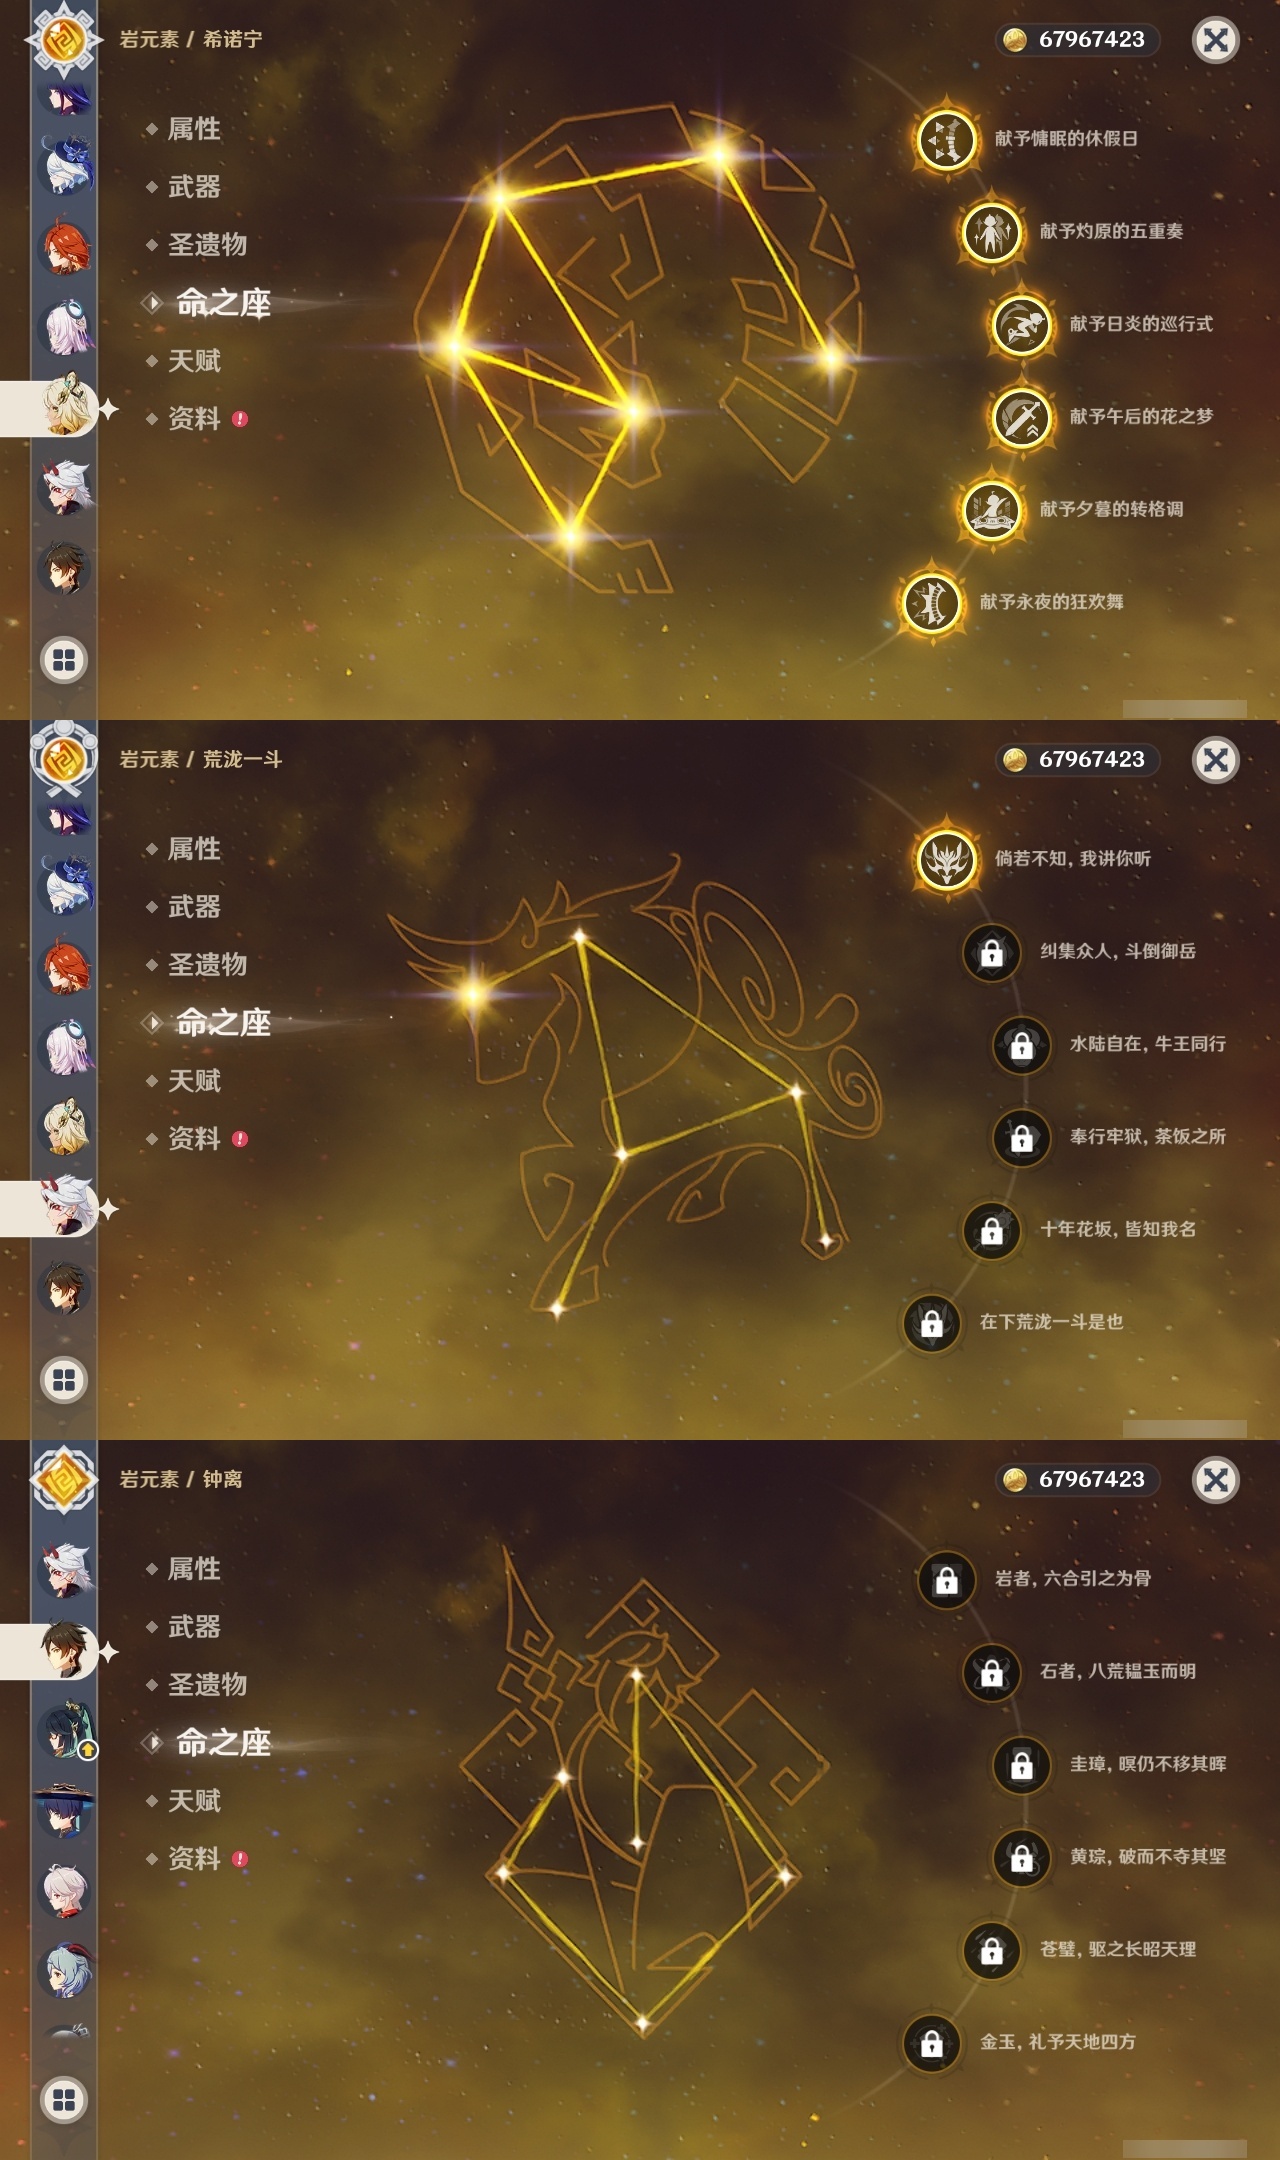Open 属性 tab in 希诺宁 panel
Image resolution: width=1280 pixels, height=2160 pixels.
tap(193, 129)
